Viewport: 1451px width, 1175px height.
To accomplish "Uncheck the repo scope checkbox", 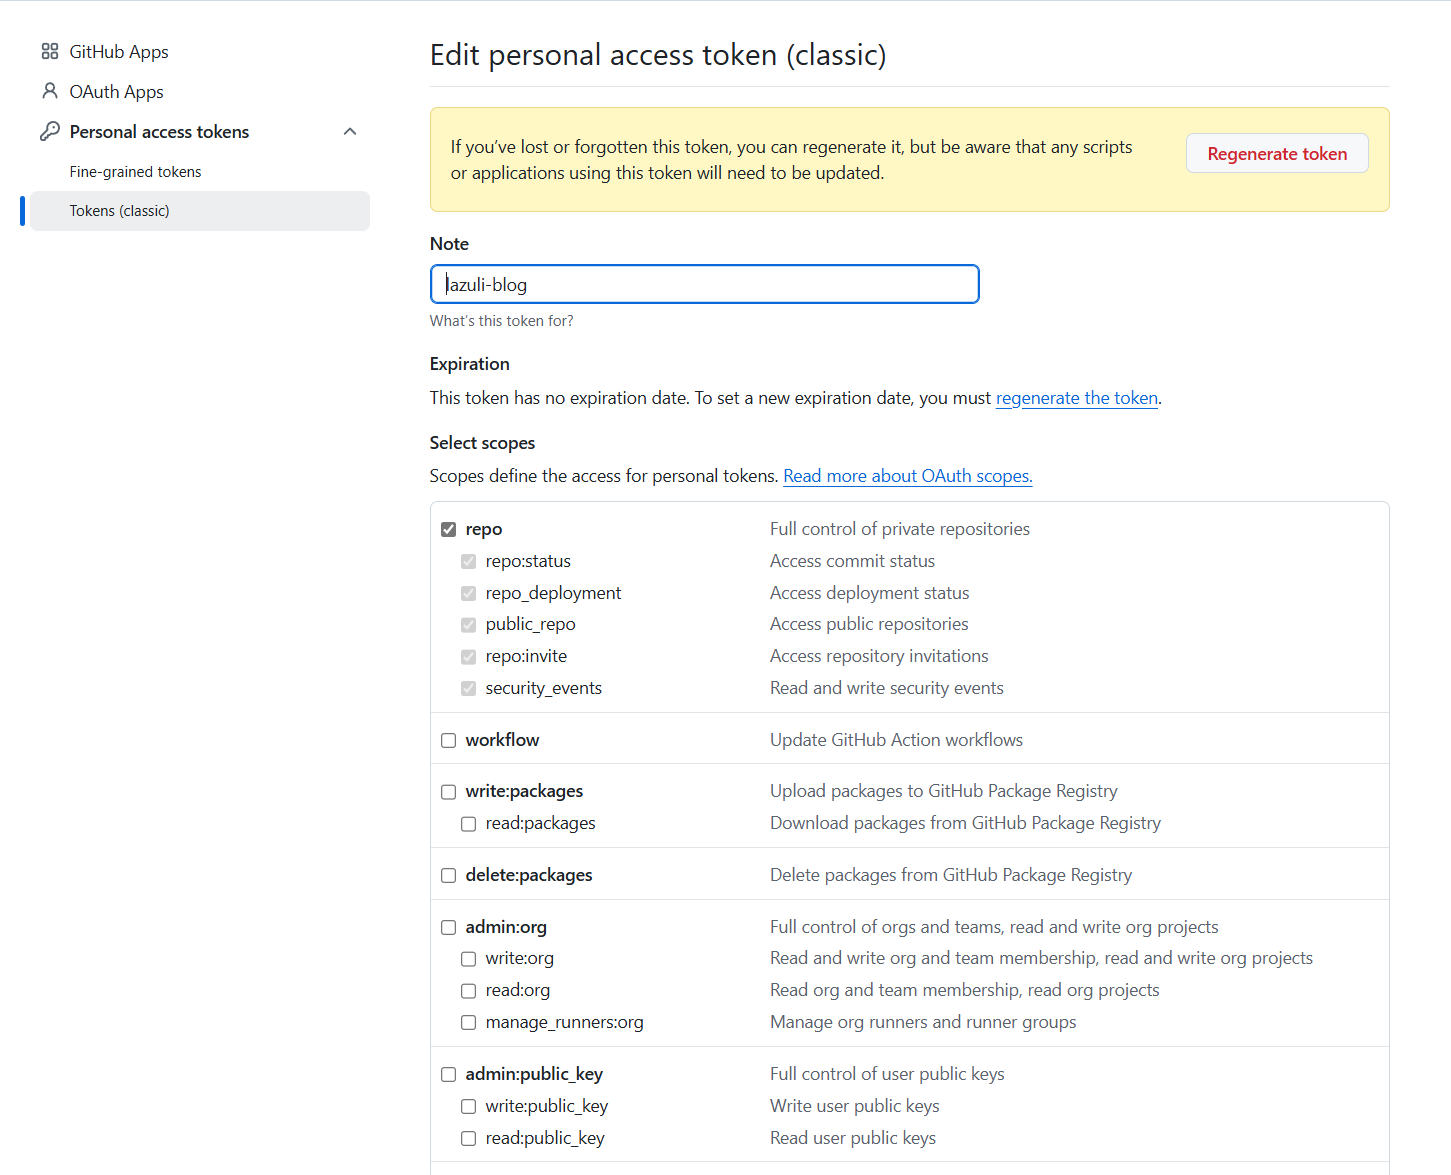I will pyautogui.click(x=449, y=529).
